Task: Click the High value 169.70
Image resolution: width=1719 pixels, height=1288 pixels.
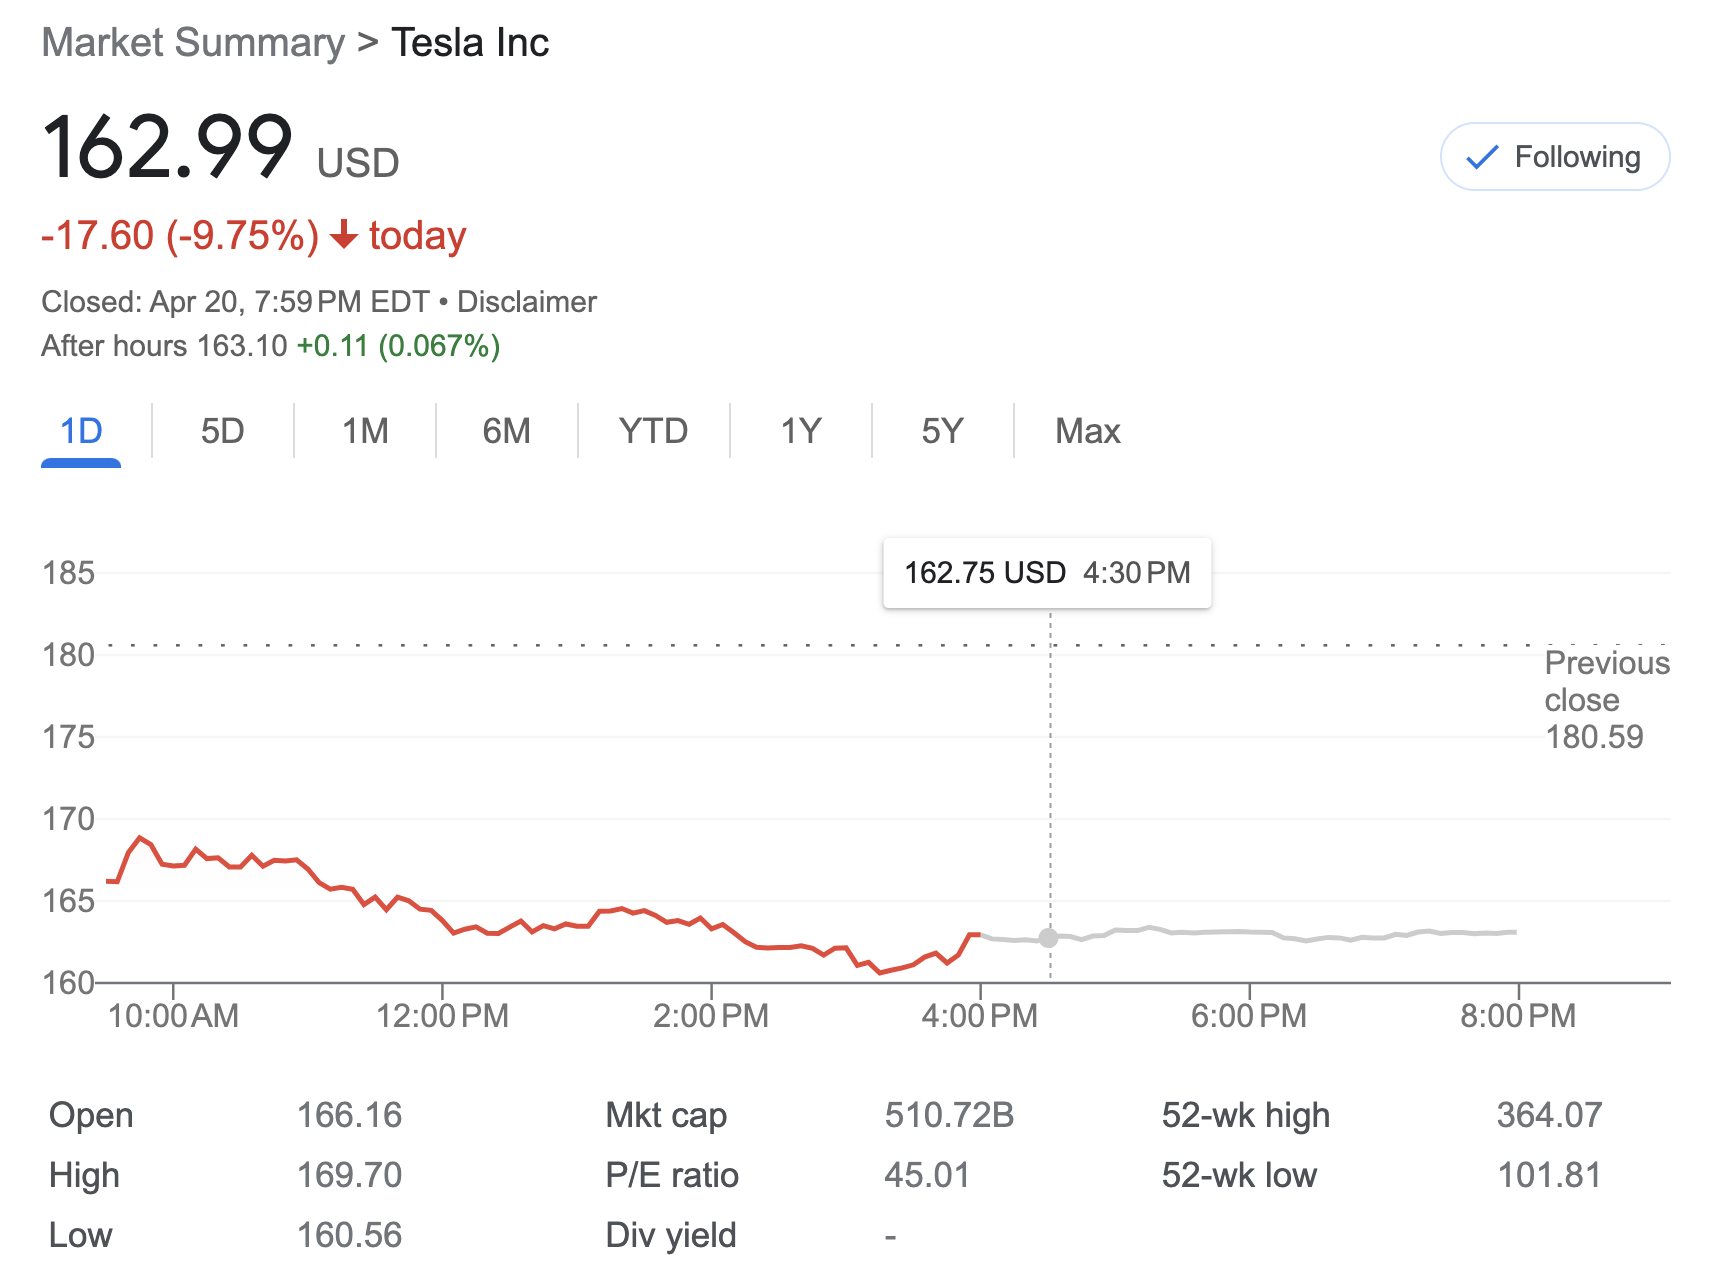Action: pyautogui.click(x=349, y=1175)
